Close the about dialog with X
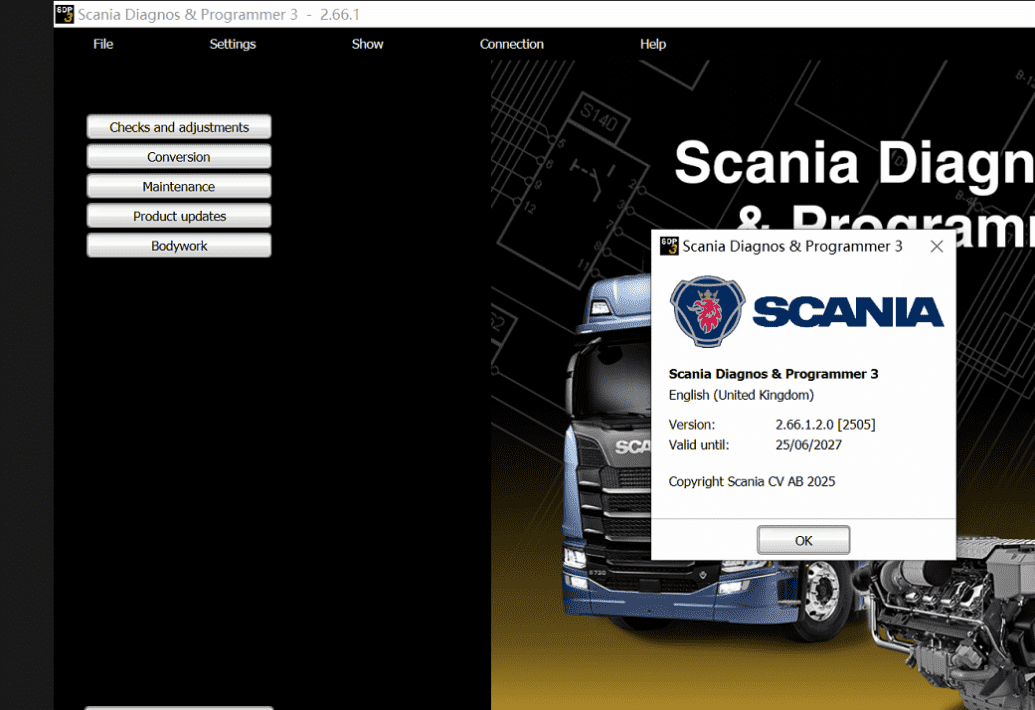 click(937, 246)
